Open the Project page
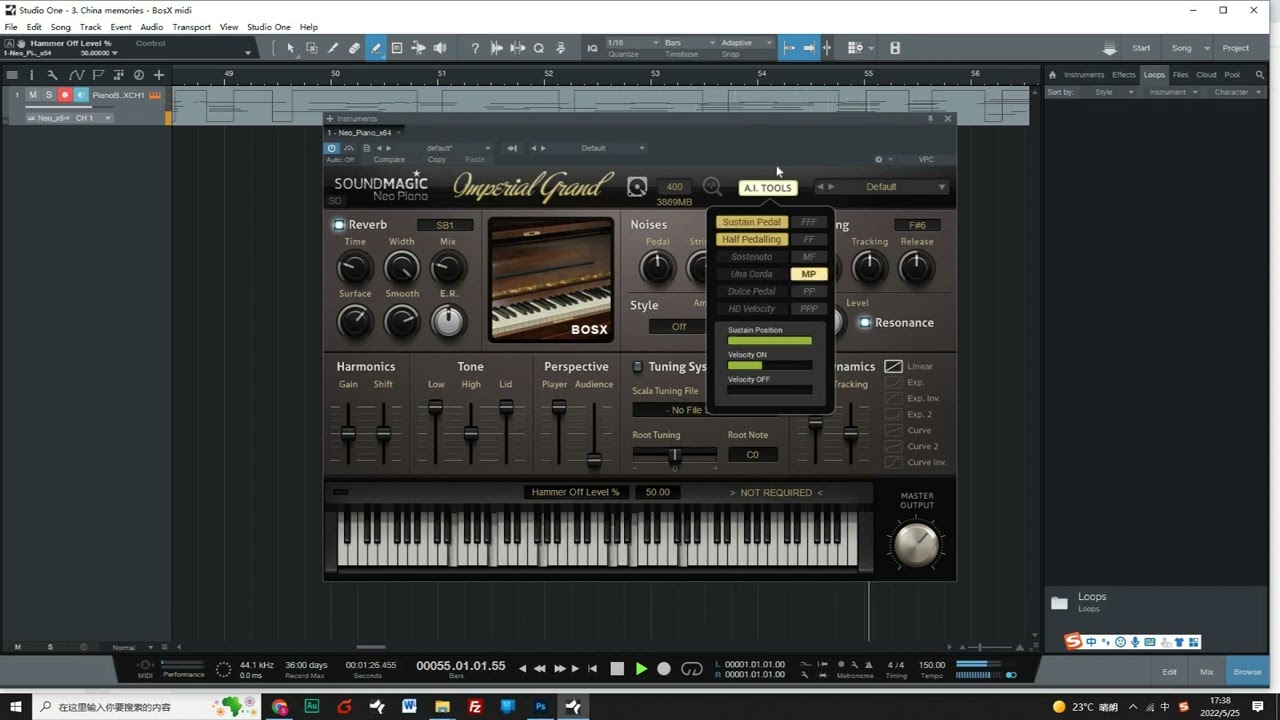Viewport: 1280px width, 720px height. pyautogui.click(x=1236, y=48)
